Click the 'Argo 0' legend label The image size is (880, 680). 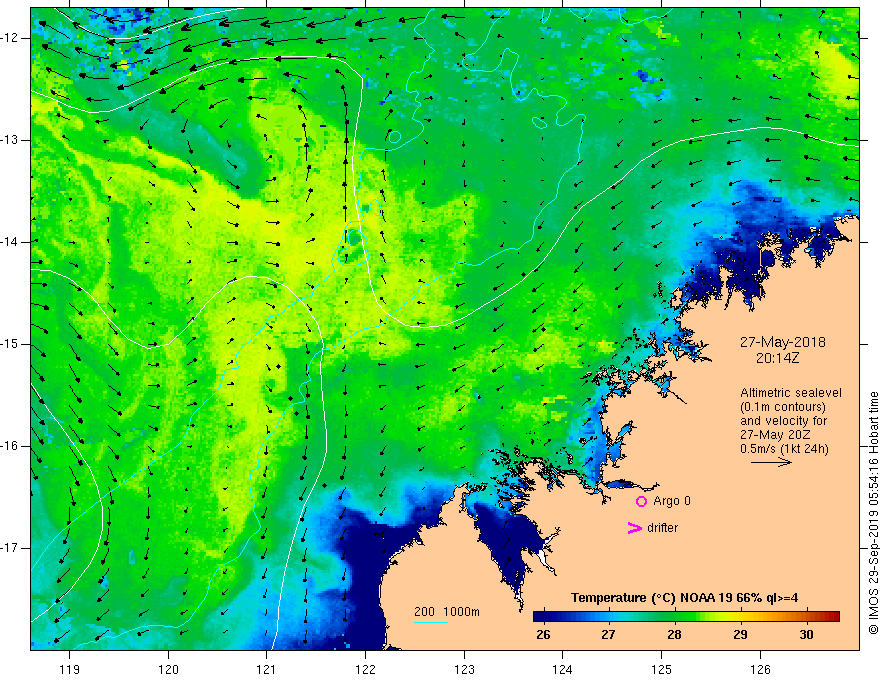(x=672, y=501)
